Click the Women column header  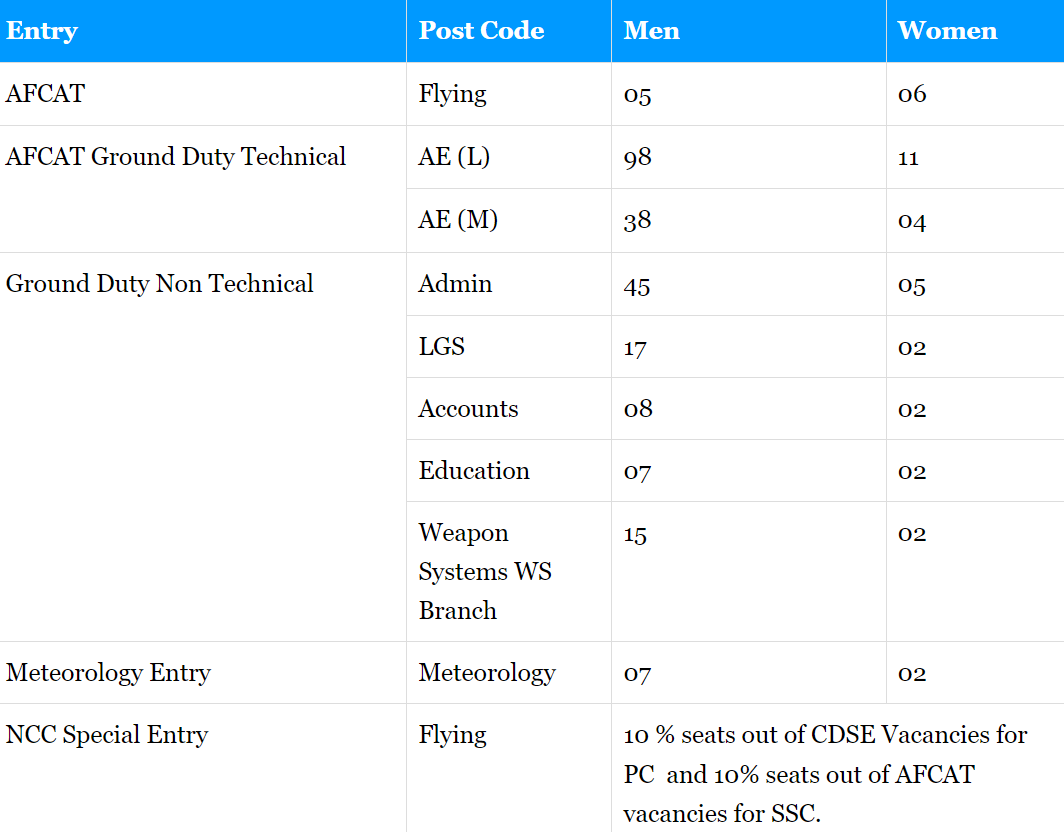pos(947,31)
